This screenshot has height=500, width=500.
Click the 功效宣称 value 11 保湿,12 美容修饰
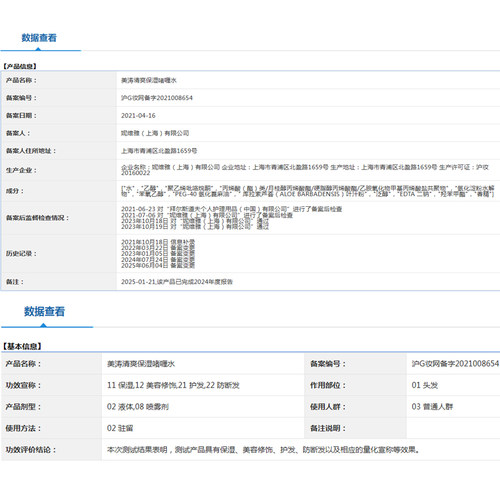pos(173,385)
